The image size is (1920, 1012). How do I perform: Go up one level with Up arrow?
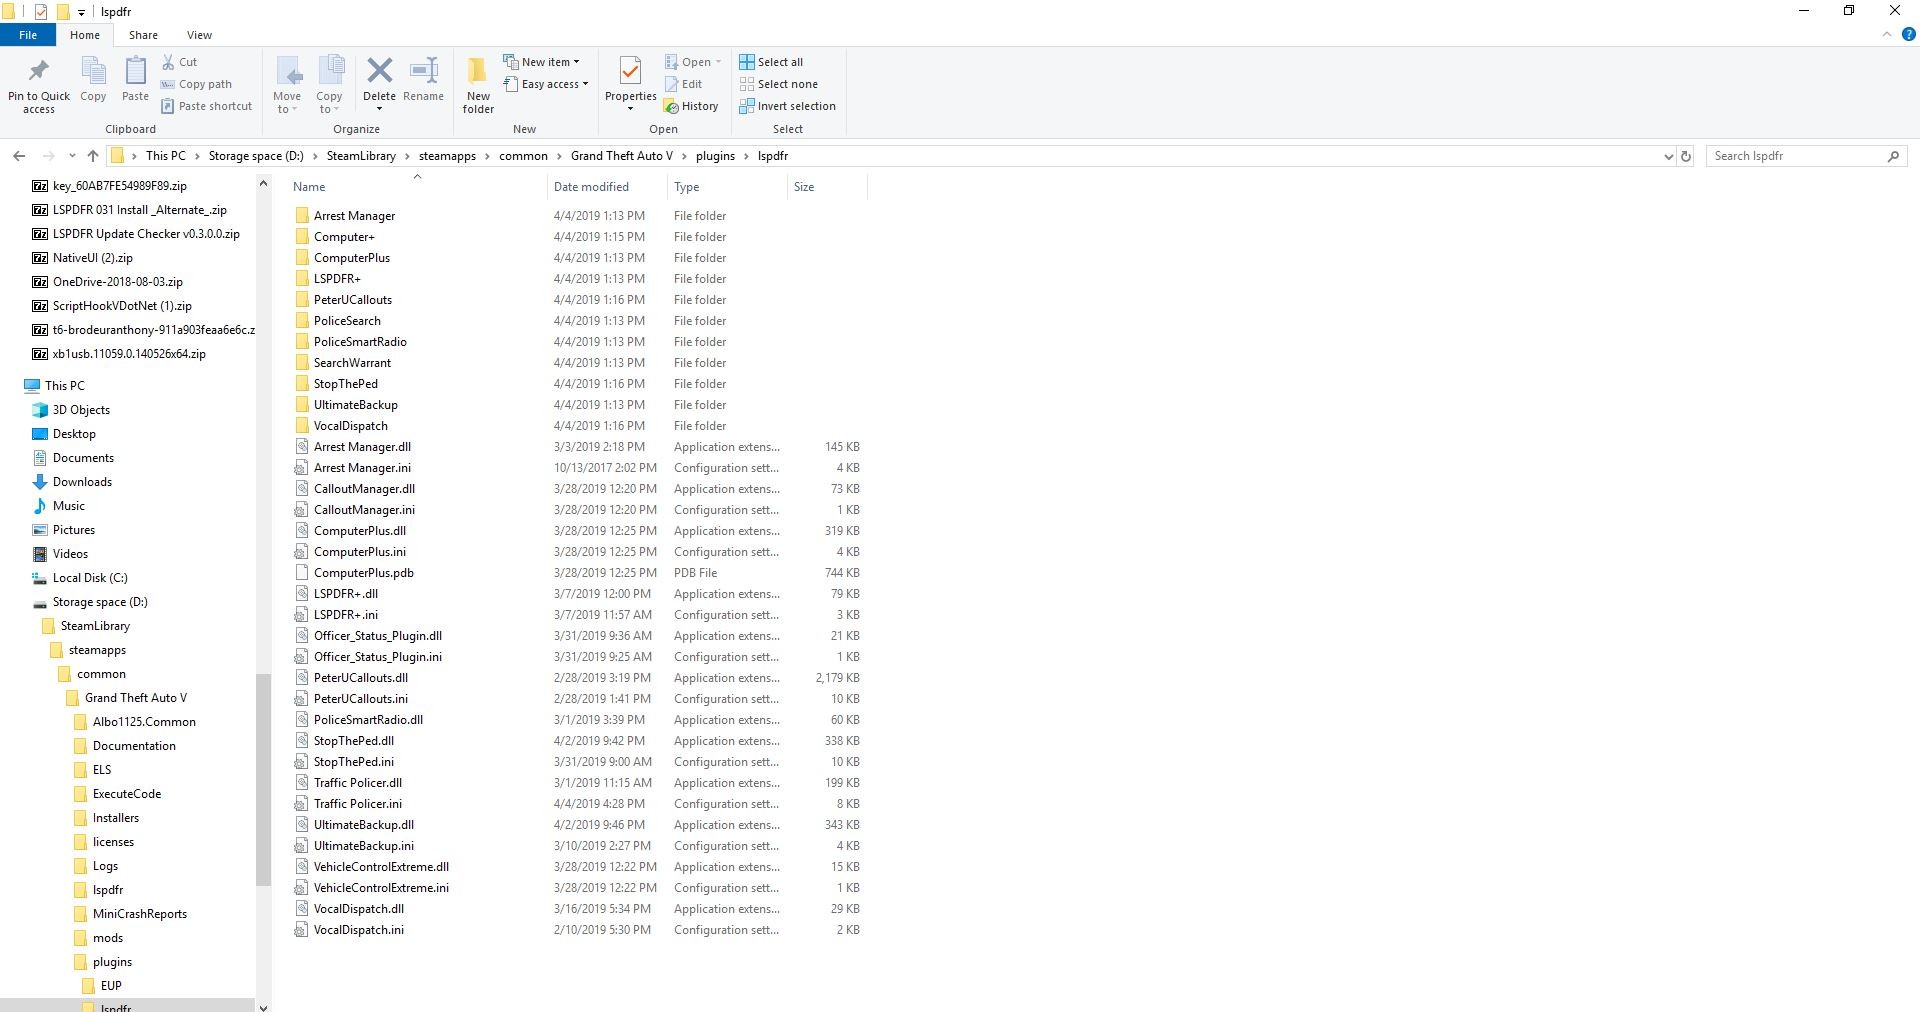tap(93, 156)
